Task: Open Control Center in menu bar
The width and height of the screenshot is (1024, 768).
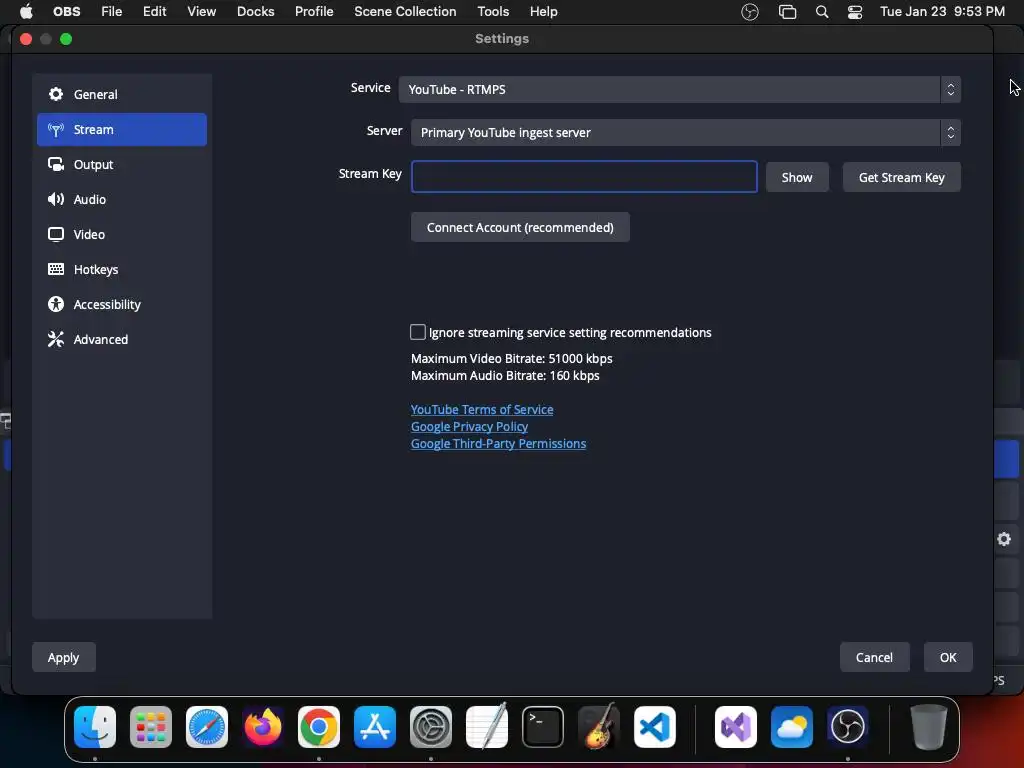Action: (855, 12)
